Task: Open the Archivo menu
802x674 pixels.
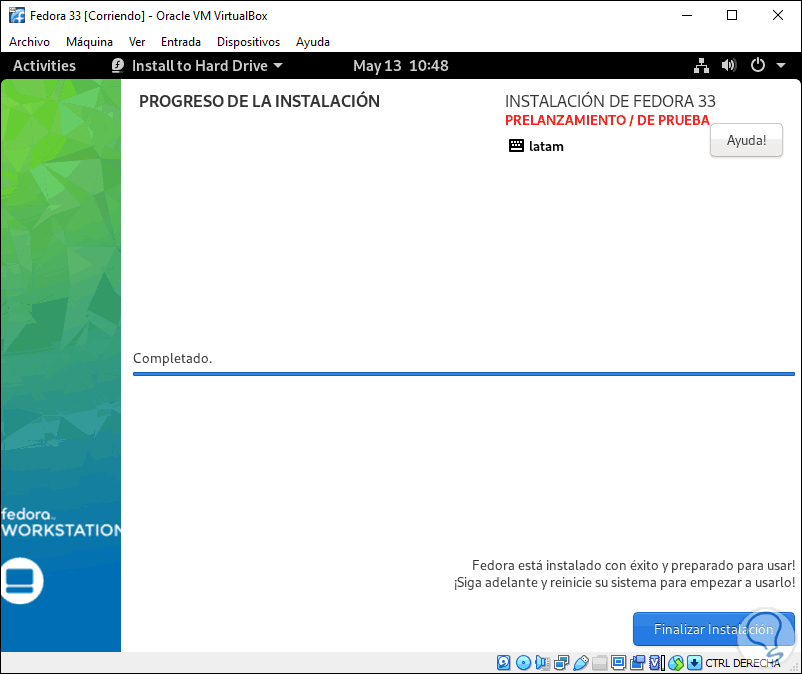Action: point(29,42)
